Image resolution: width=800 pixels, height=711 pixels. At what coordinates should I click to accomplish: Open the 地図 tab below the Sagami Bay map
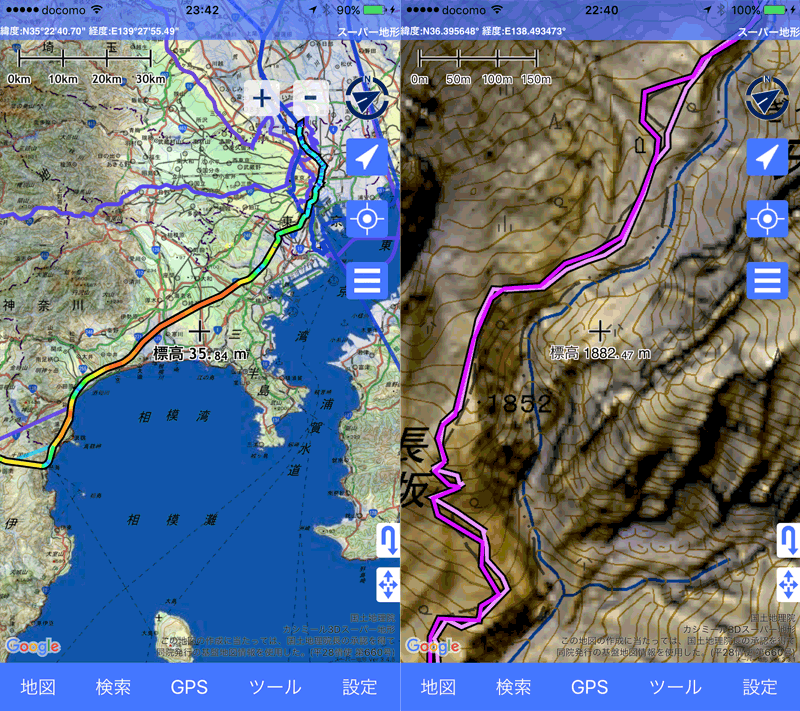(x=40, y=687)
